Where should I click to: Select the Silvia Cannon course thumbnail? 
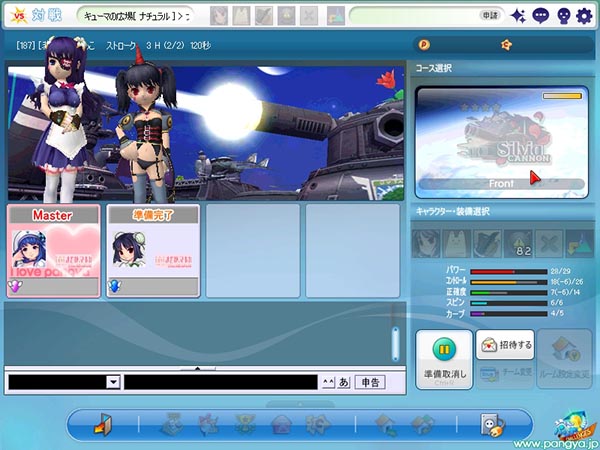pyautogui.click(x=502, y=142)
